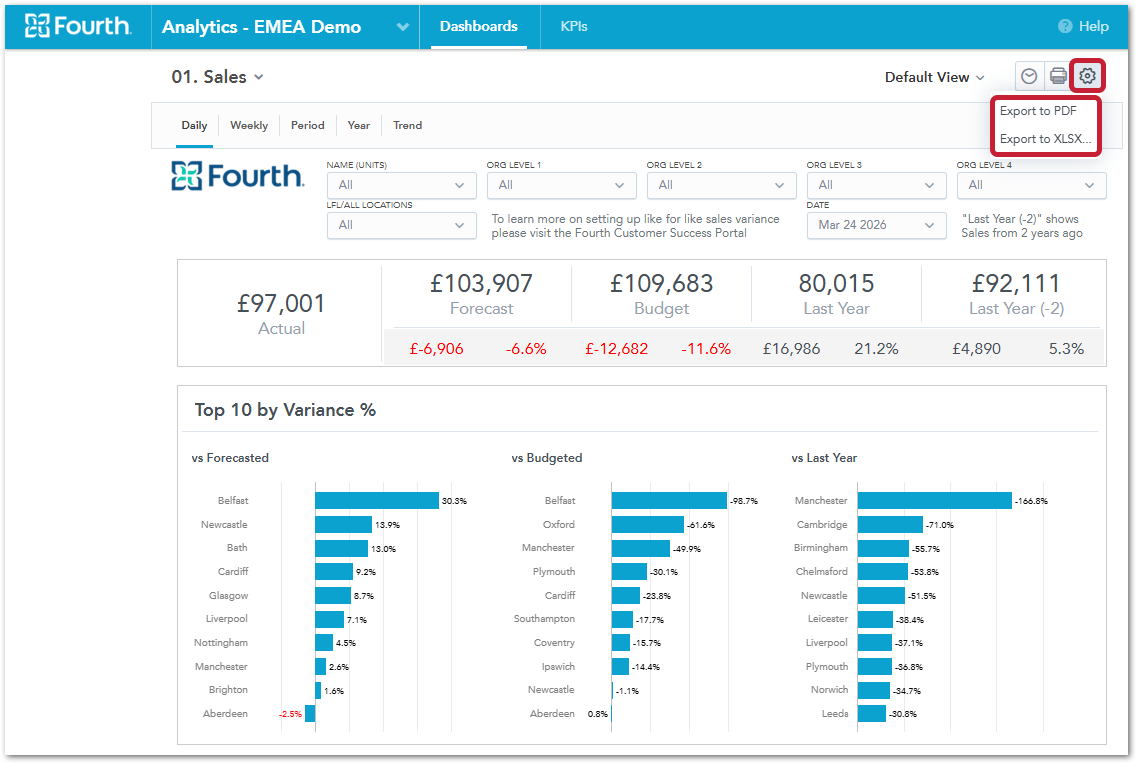Open the 01. Sales dashboard dropdown

pos(217,77)
